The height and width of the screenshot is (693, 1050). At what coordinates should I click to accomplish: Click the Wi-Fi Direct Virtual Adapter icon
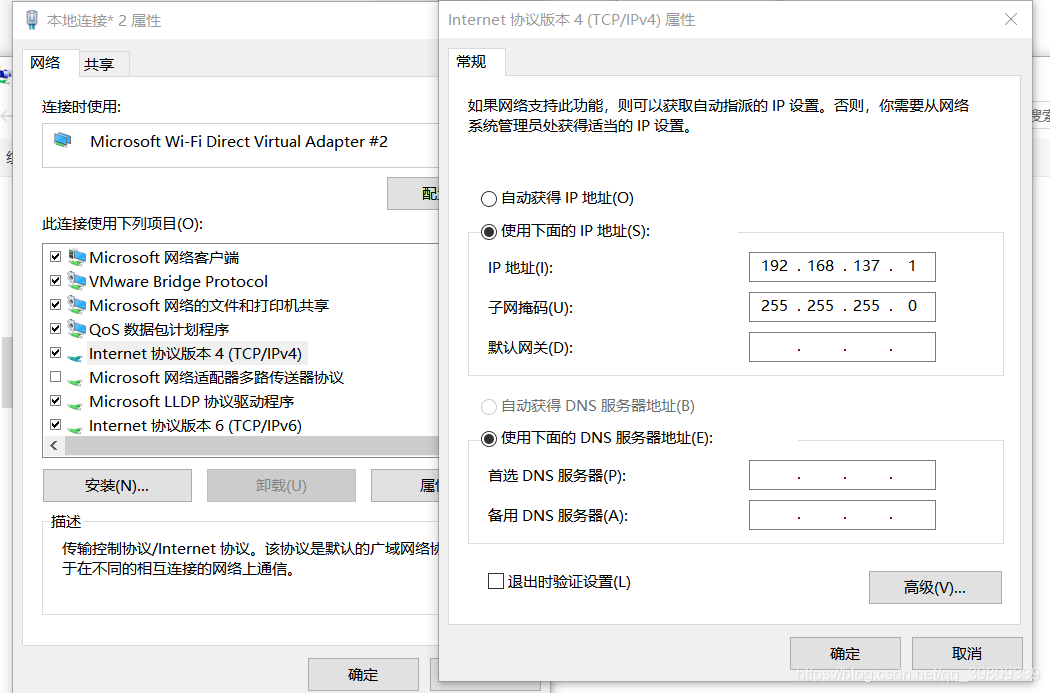(63, 140)
